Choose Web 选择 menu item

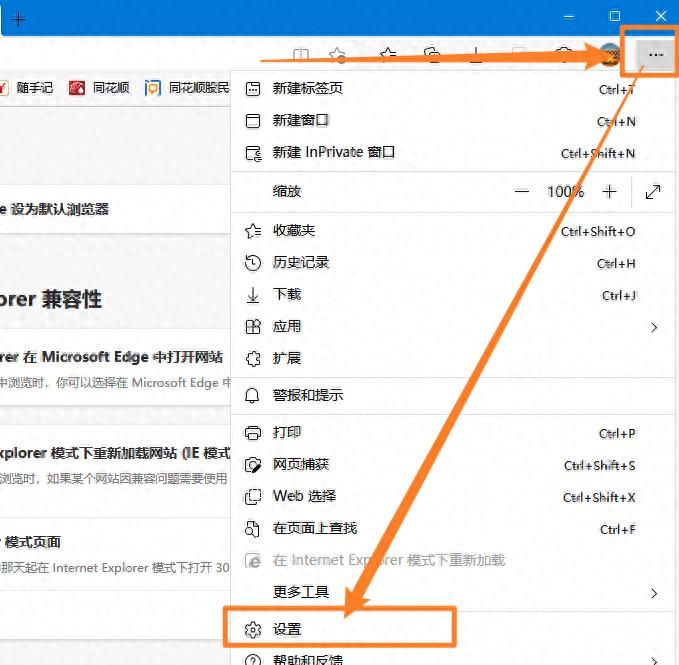pyautogui.click(x=451, y=497)
